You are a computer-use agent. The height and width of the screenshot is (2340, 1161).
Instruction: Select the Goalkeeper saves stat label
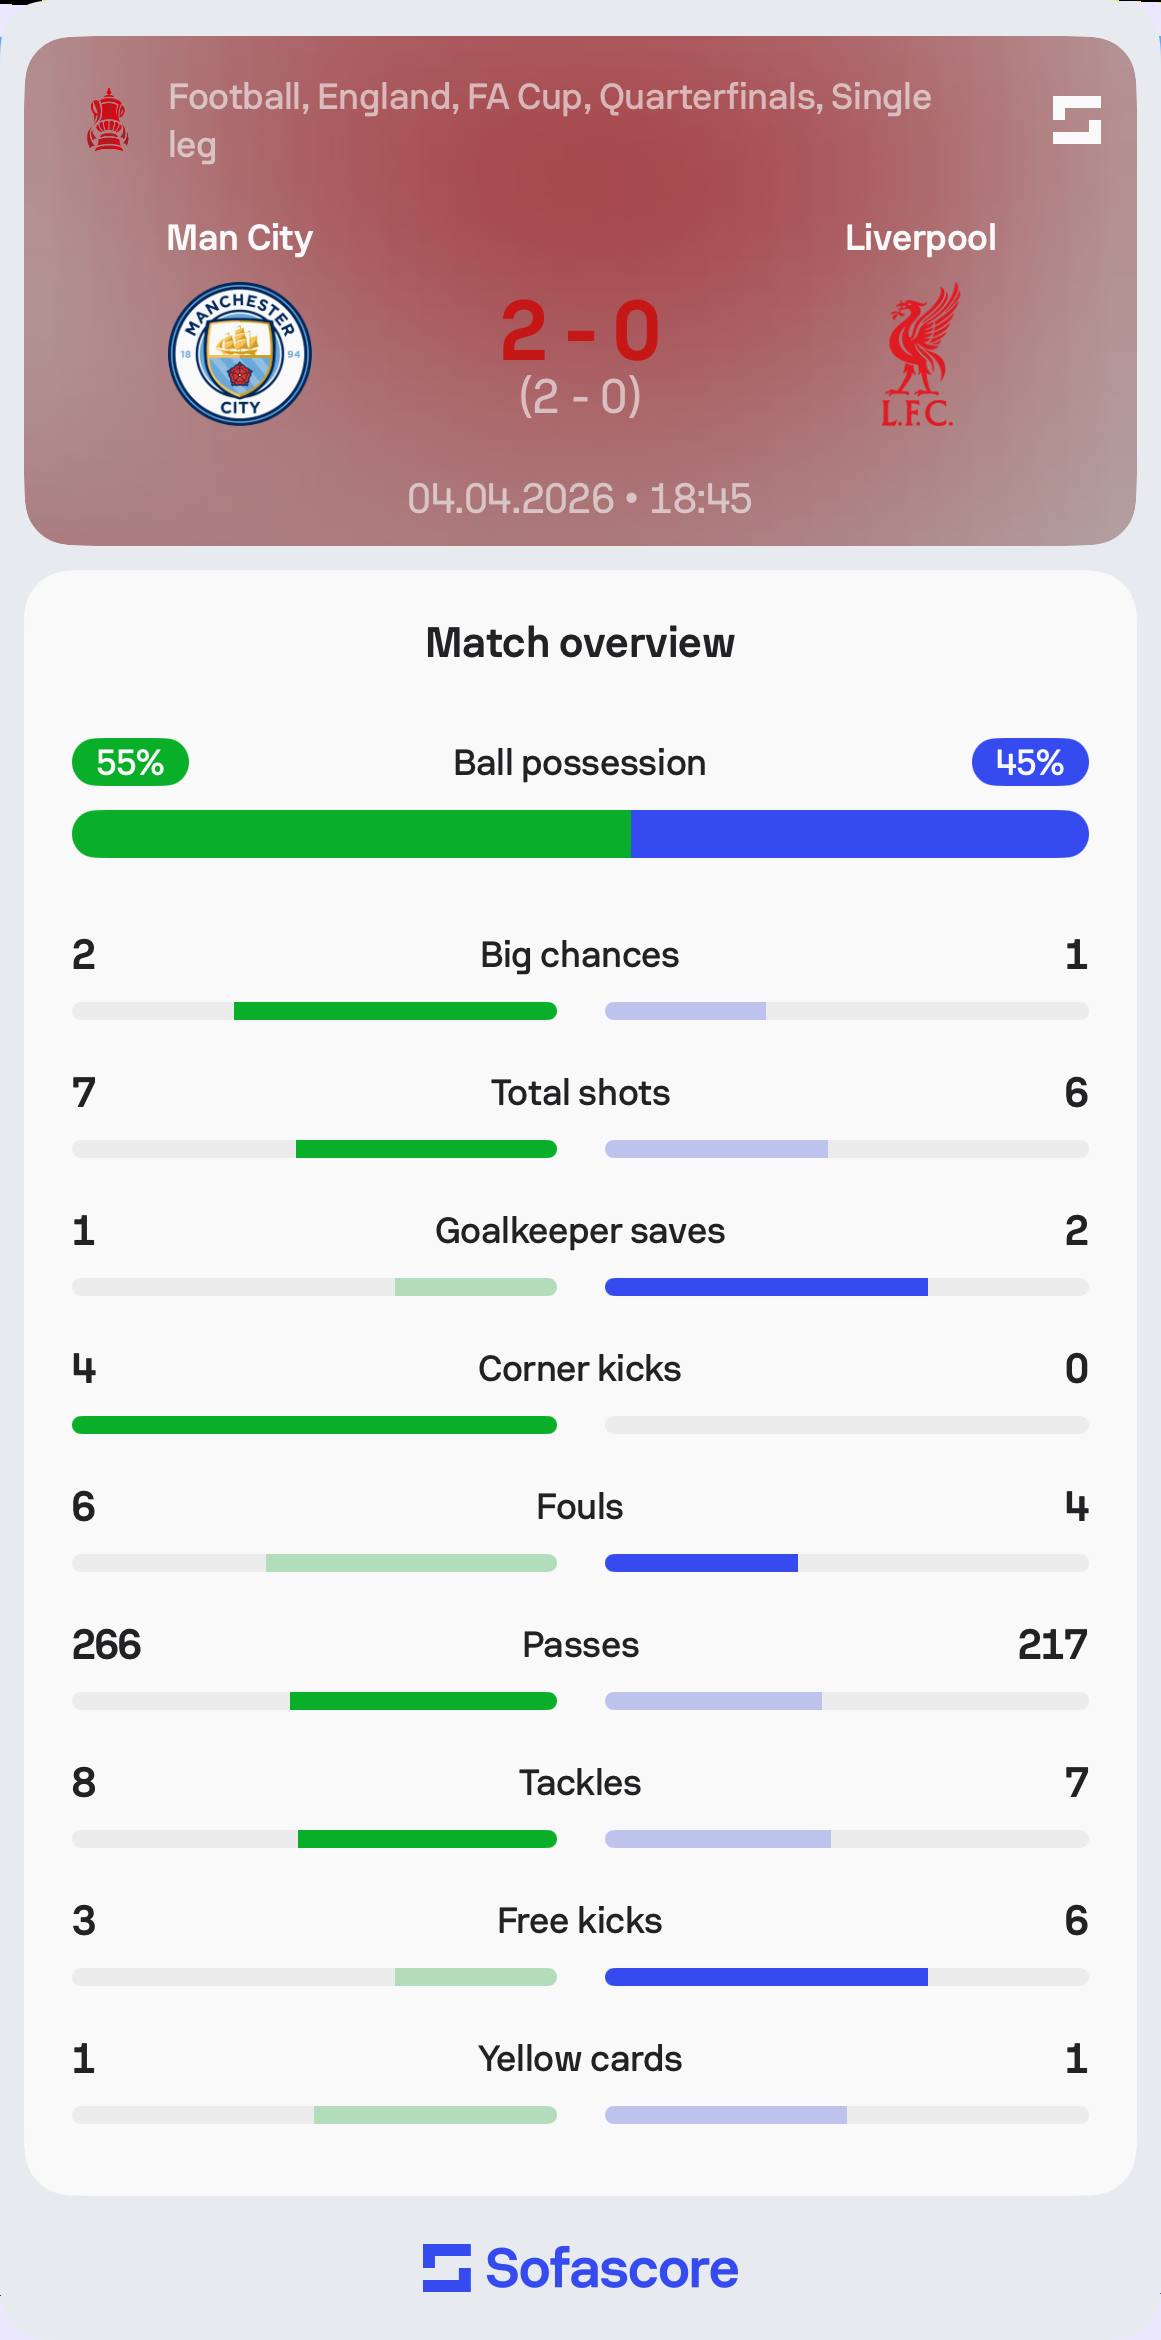tap(580, 1231)
